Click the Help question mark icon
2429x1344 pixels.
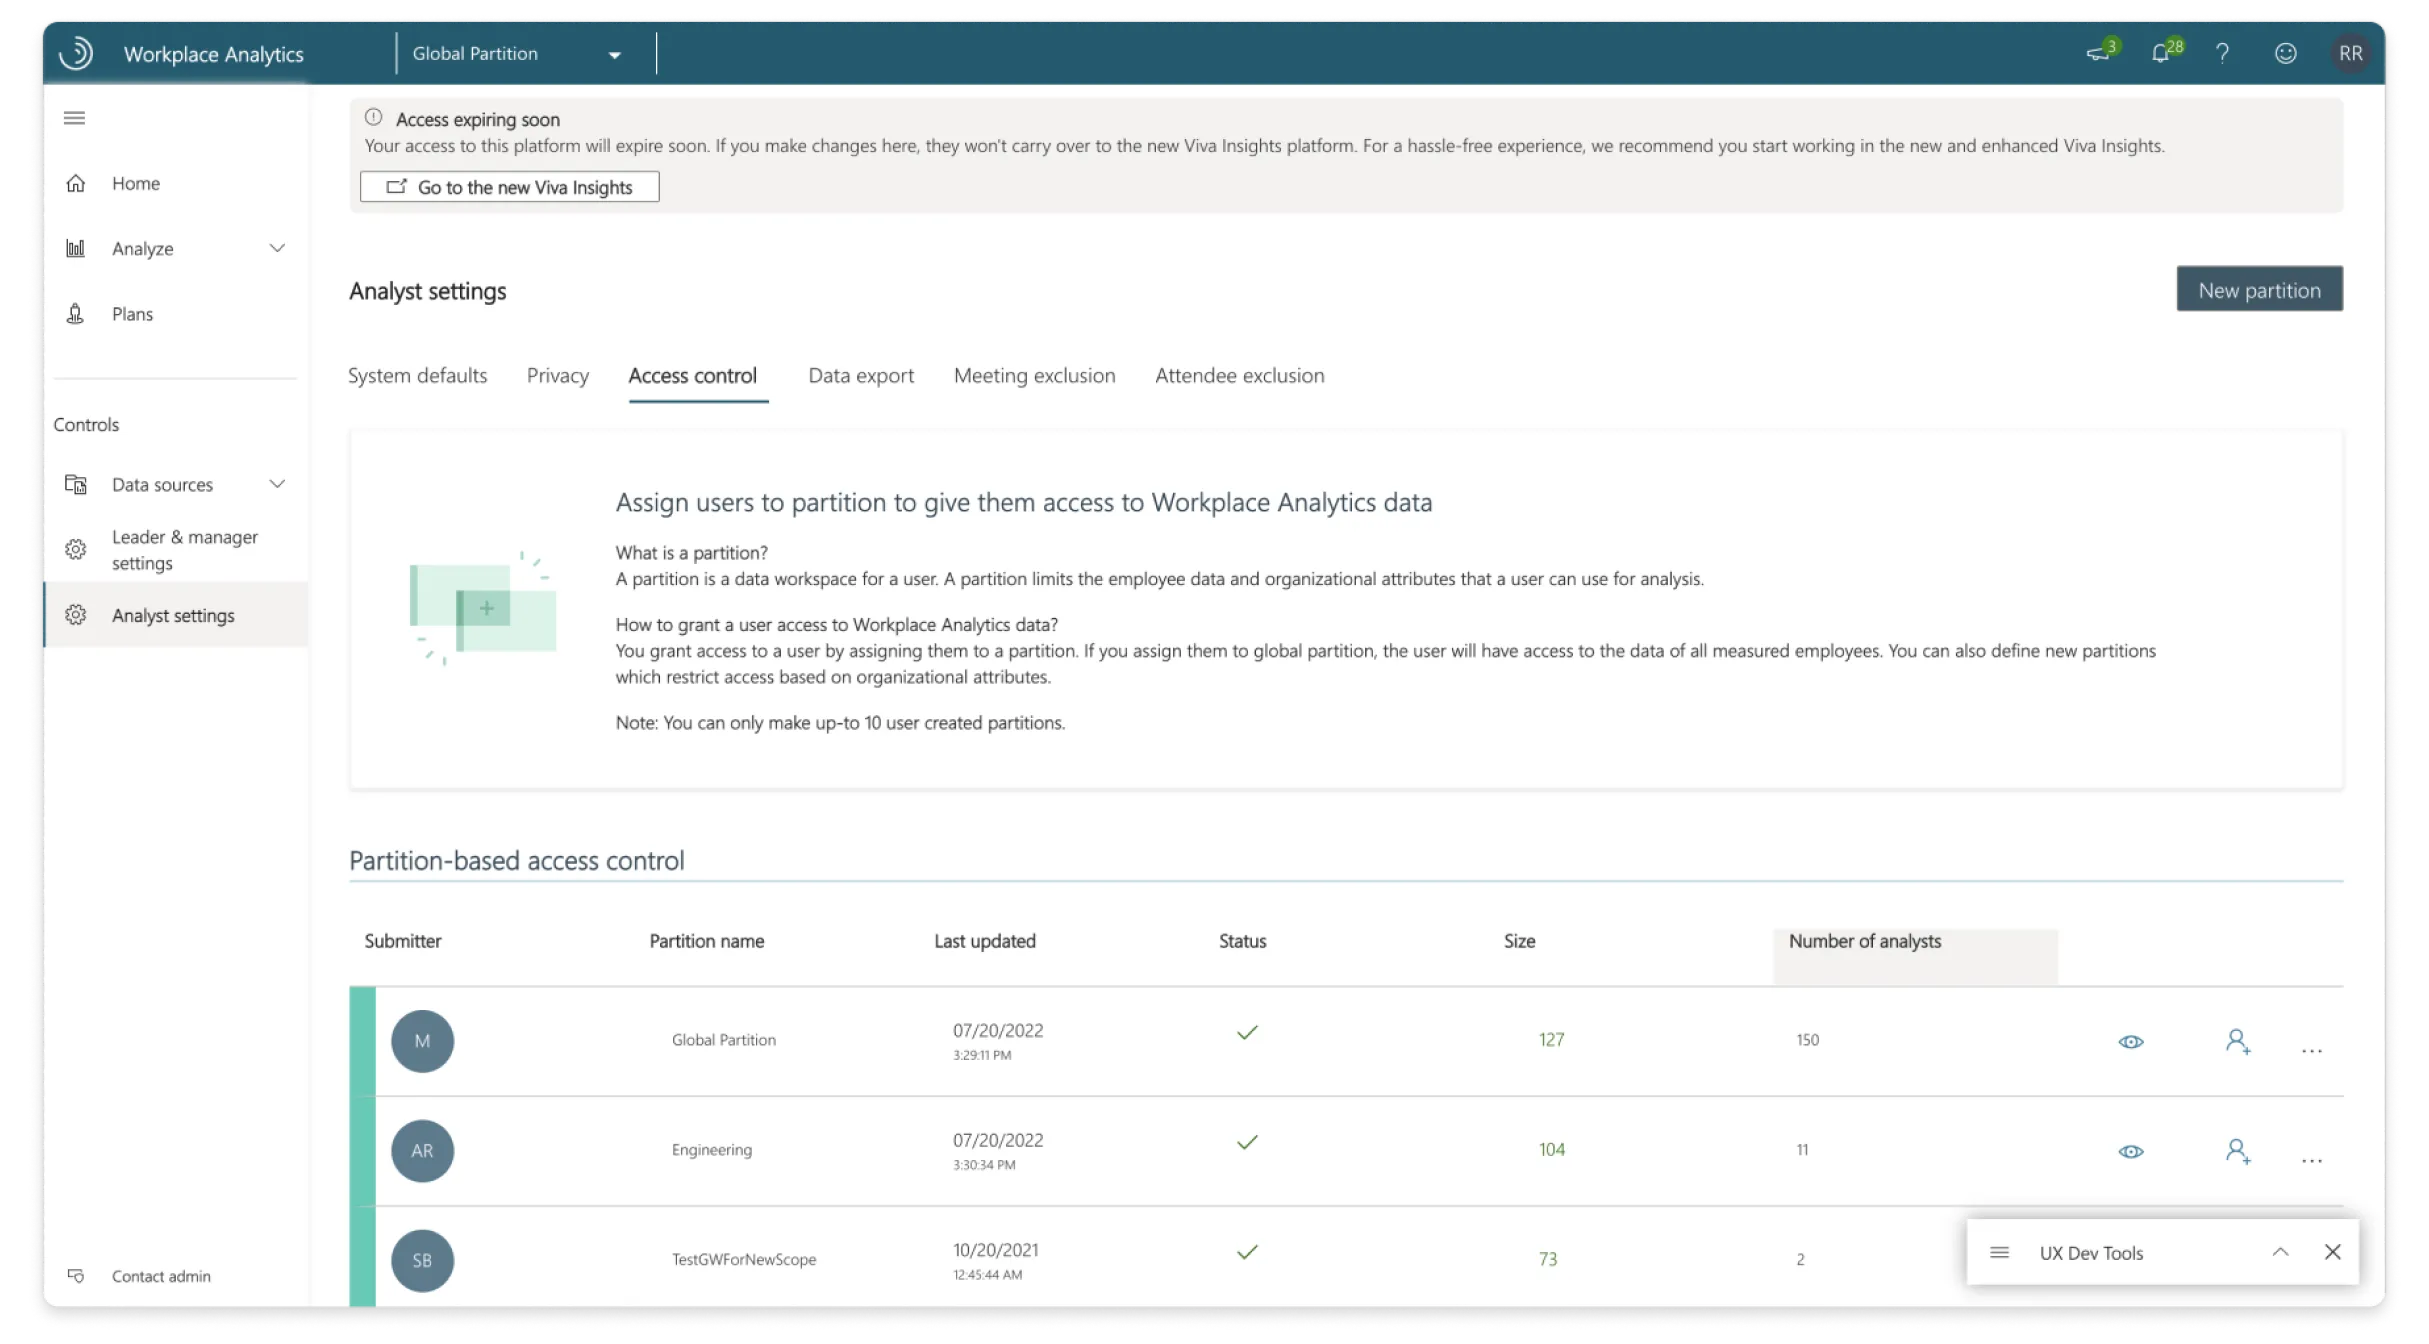(x=2222, y=53)
